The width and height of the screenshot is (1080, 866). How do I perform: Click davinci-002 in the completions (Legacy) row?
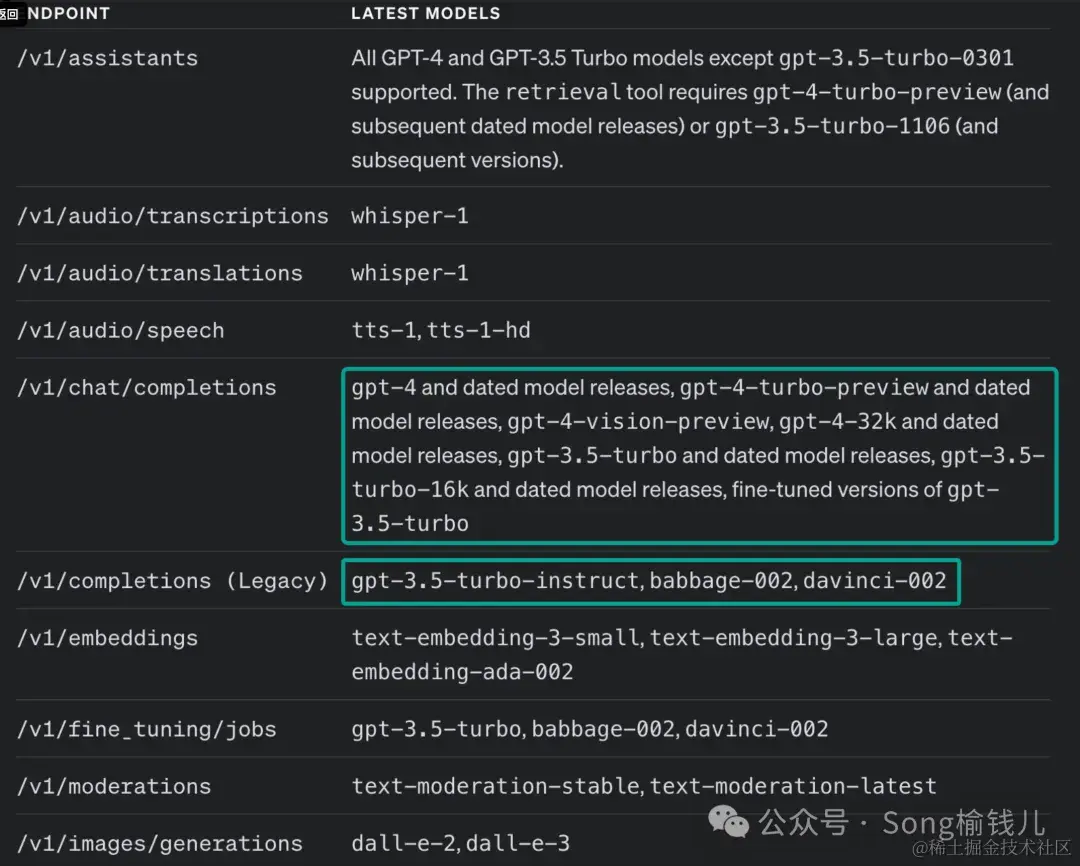tap(875, 581)
